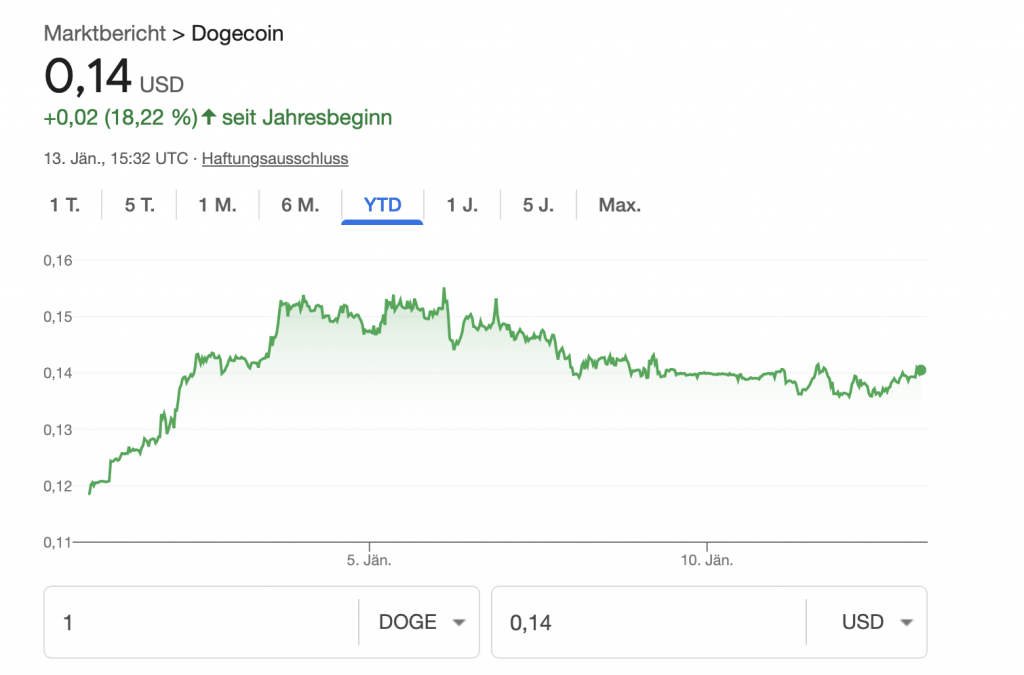Select the 1 T. time range tab
The image size is (1024, 675).
pyautogui.click(x=64, y=205)
